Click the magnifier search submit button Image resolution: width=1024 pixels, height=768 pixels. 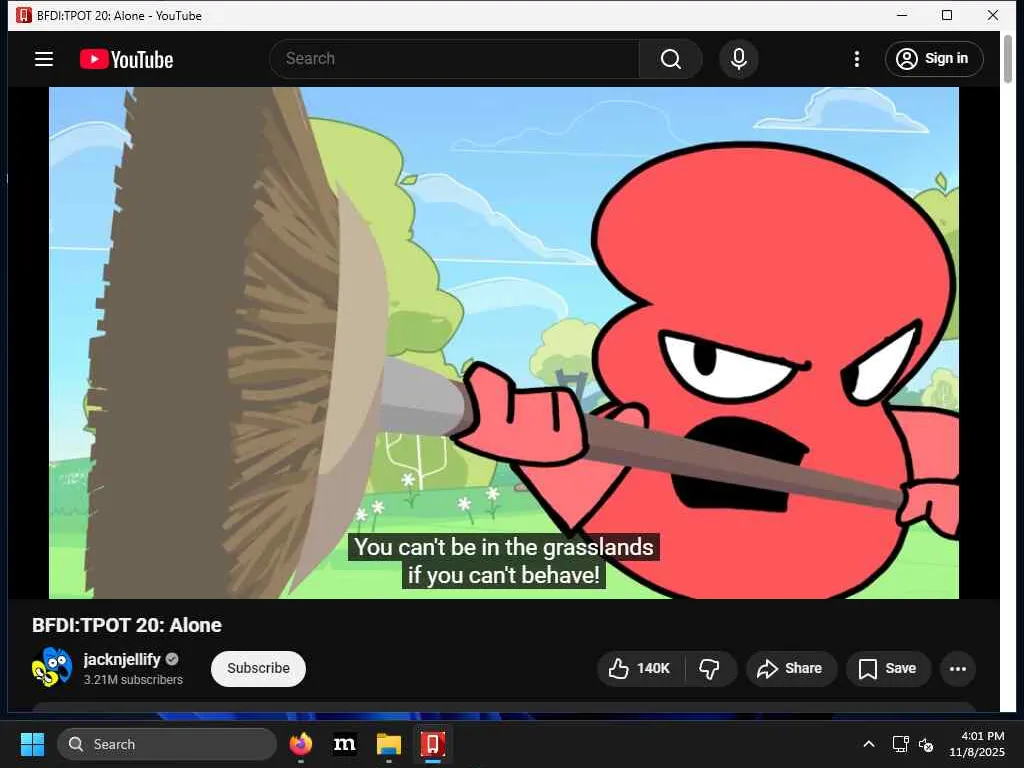click(x=671, y=59)
